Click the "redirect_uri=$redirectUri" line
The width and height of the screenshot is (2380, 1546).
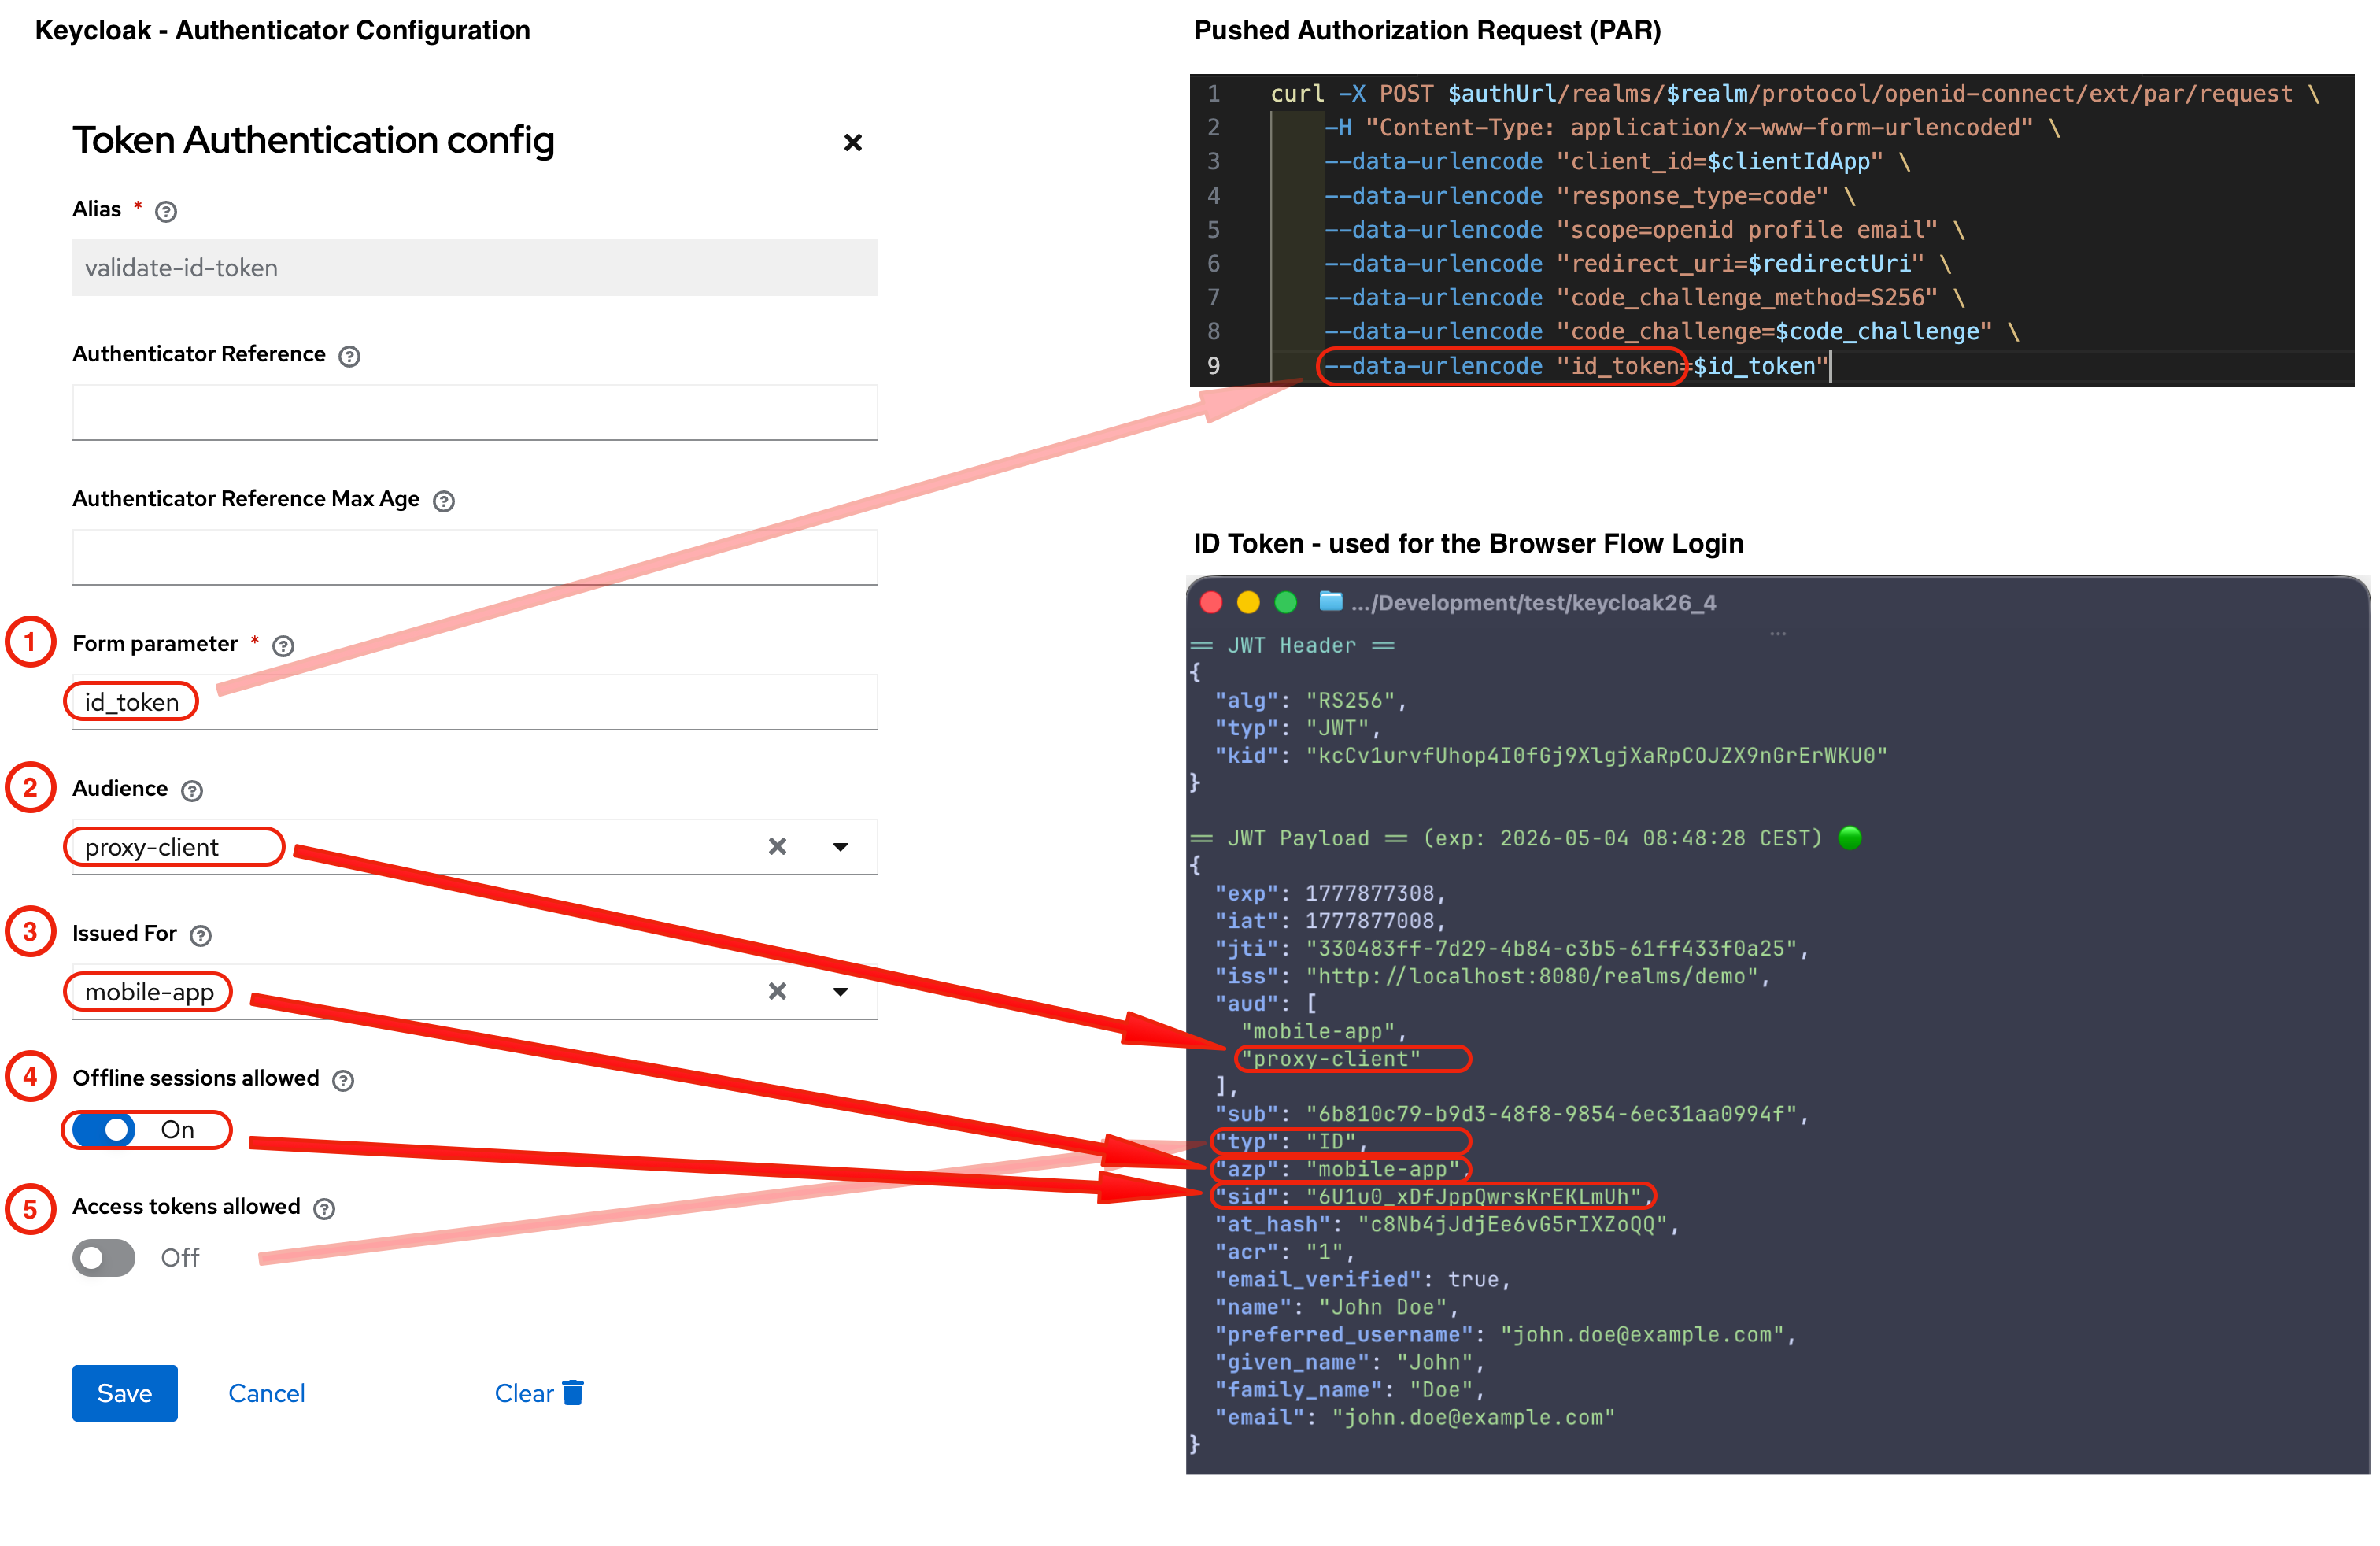tap(1638, 264)
